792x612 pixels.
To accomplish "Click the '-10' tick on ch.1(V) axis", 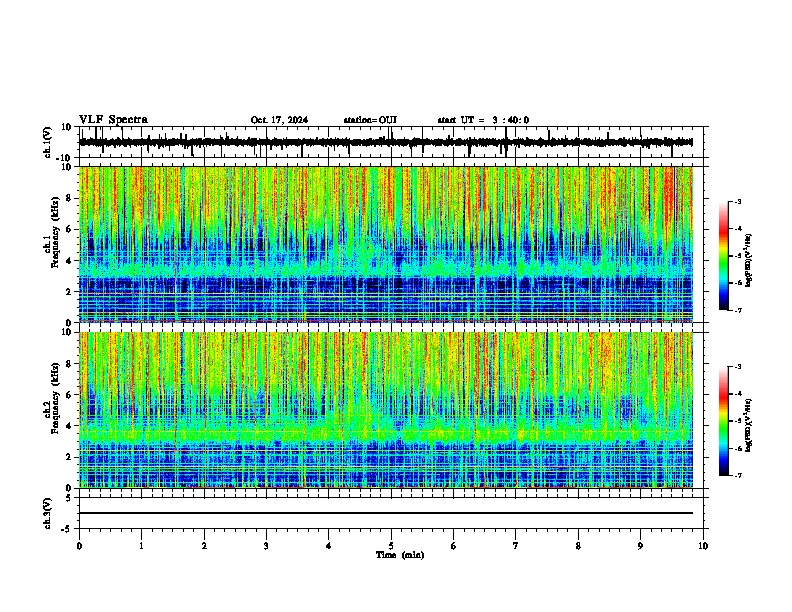I will point(64,158).
